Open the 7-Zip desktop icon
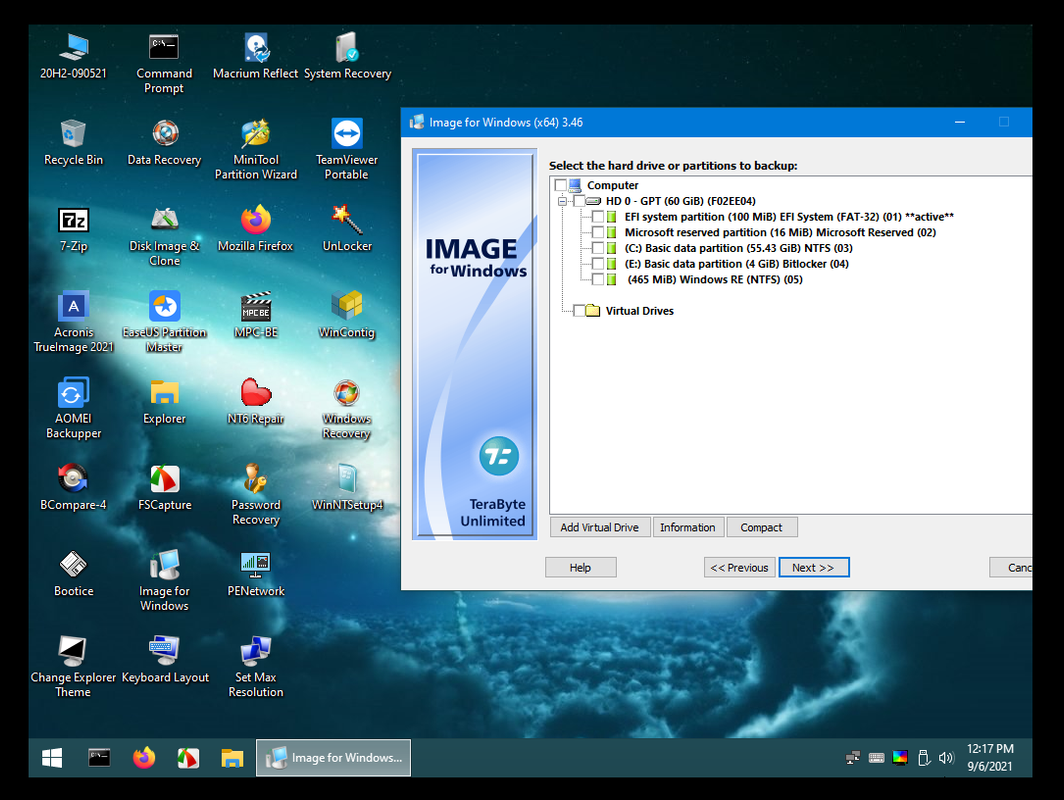 73,229
